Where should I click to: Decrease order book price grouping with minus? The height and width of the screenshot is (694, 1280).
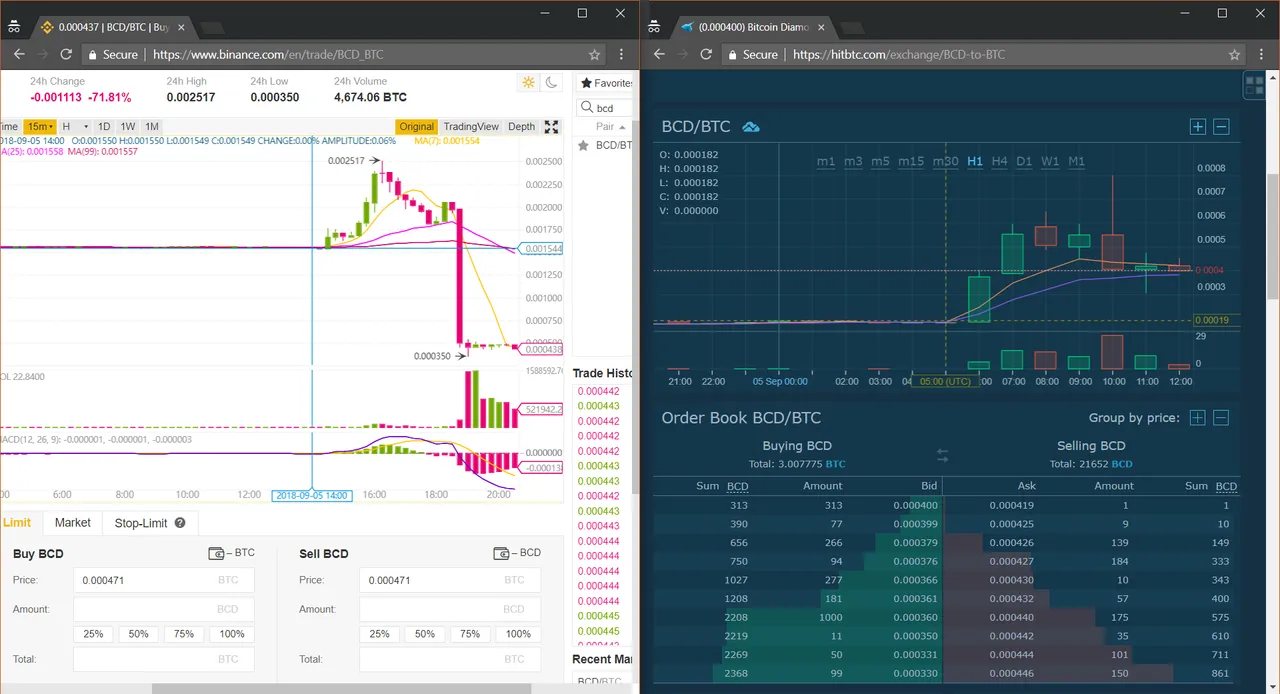(1221, 418)
